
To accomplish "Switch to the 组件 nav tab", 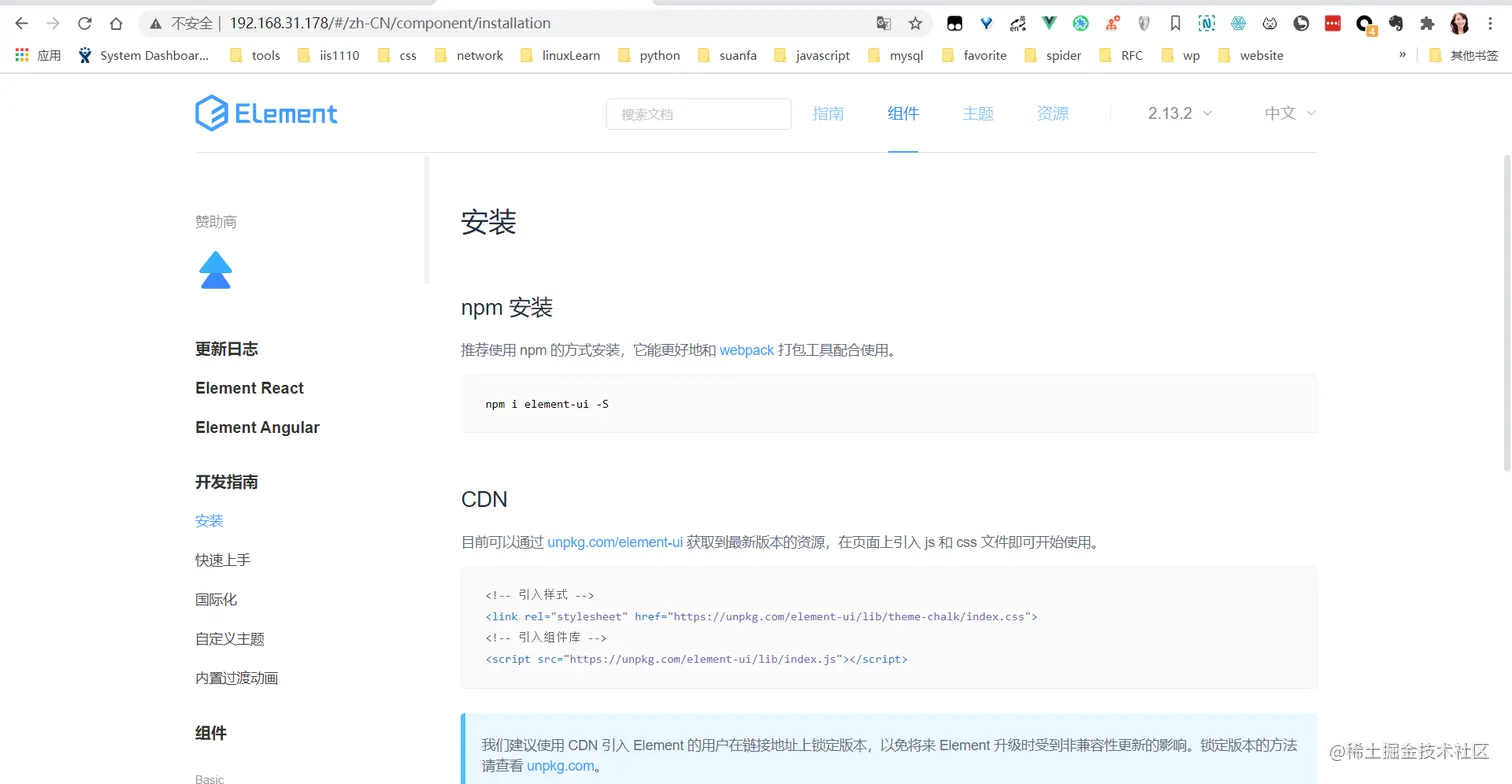I will pyautogui.click(x=903, y=113).
